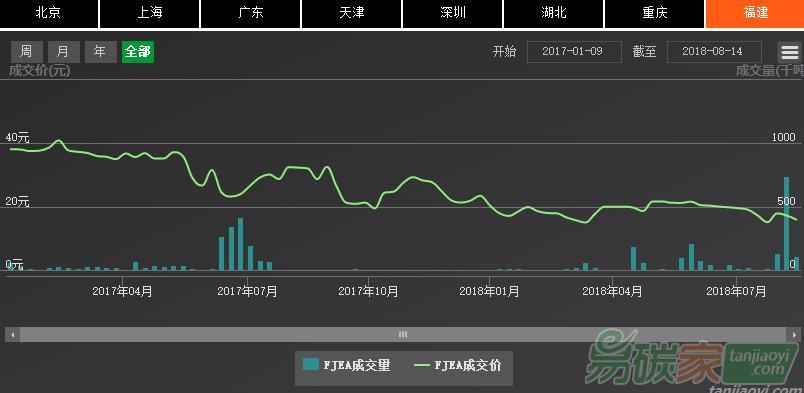Toggle the FJEA成交价 legend series
This screenshot has width=804, height=393.
457,365
